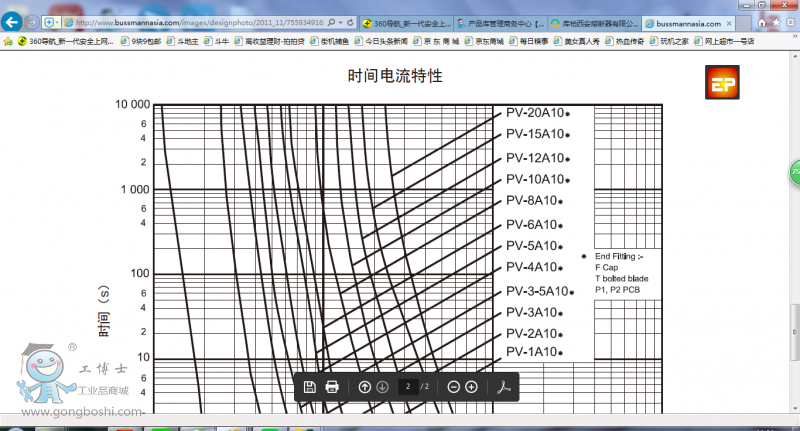Viewport: 800px width, 431px height.
Task: Show the Adobe Reader toolbar
Action: point(505,387)
